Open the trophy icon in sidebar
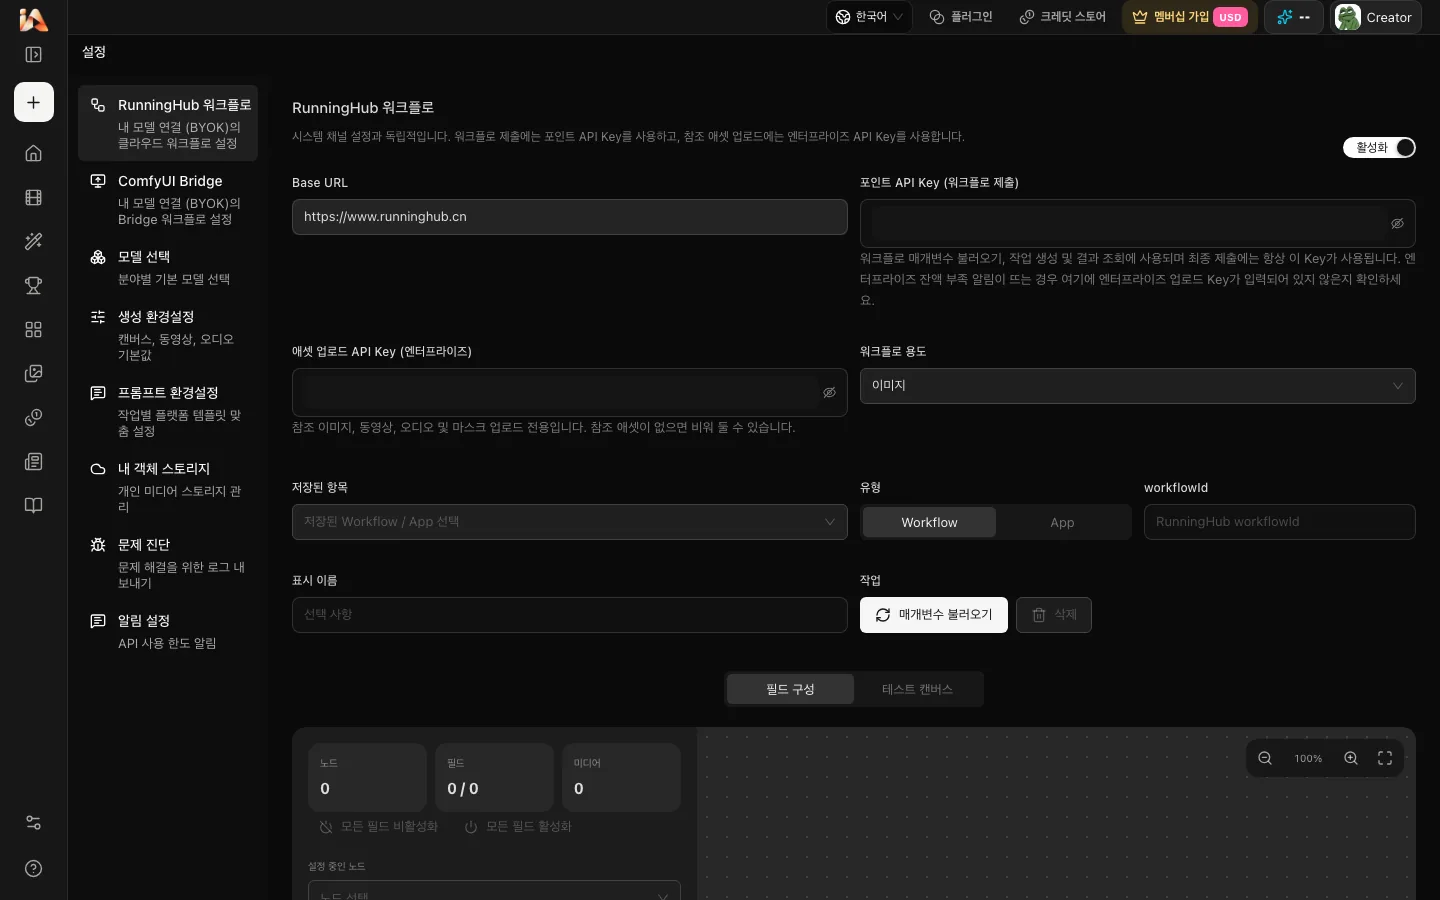Viewport: 1440px width, 900px height. (33, 285)
